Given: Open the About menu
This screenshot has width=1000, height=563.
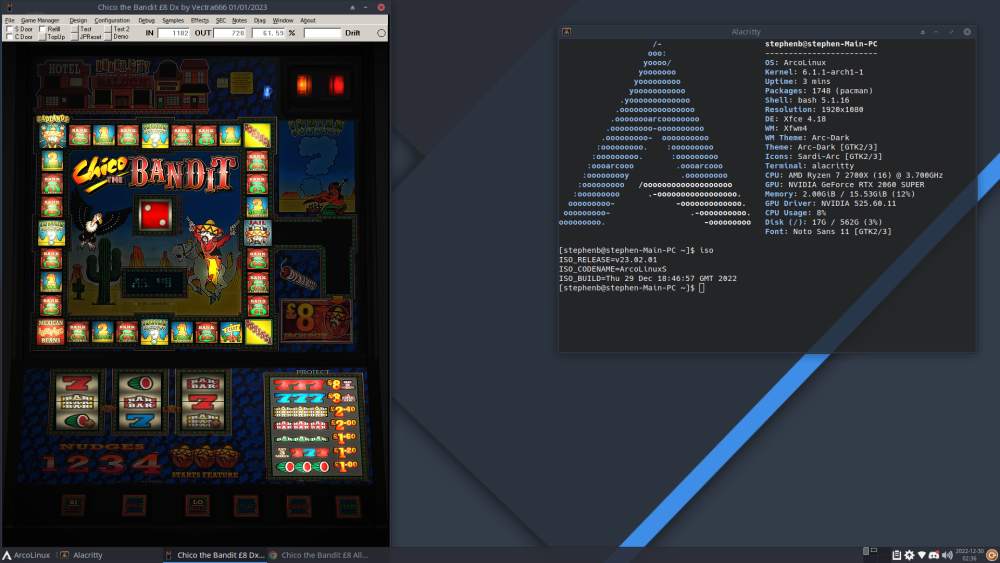Looking at the screenshot, I should click(308, 20).
